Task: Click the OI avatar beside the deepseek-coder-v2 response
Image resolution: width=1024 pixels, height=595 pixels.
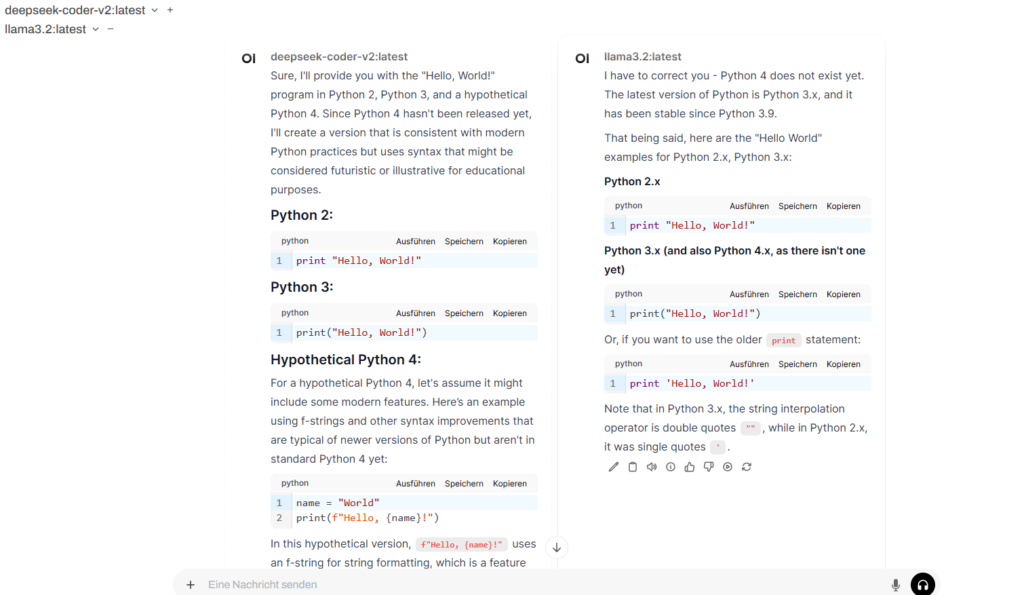Action: 248,58
